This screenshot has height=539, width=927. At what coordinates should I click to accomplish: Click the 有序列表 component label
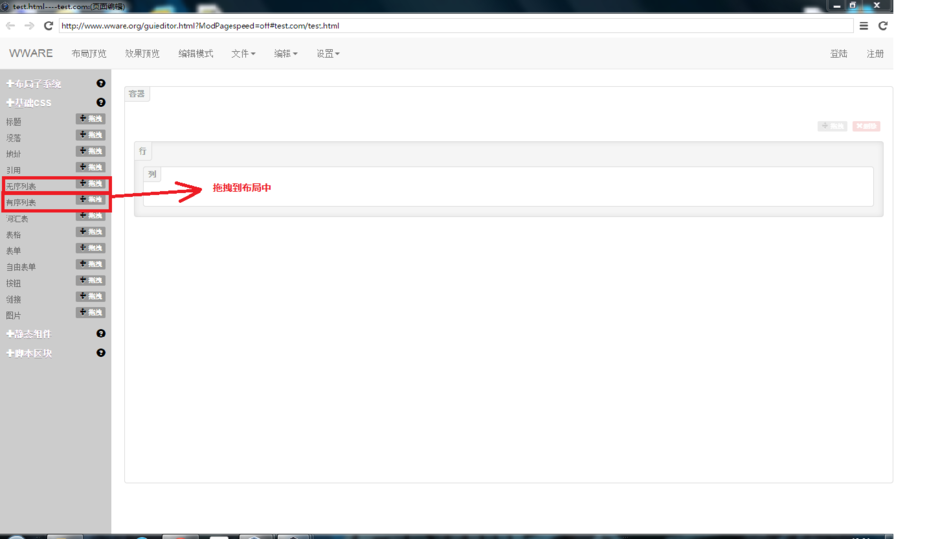coord(21,202)
